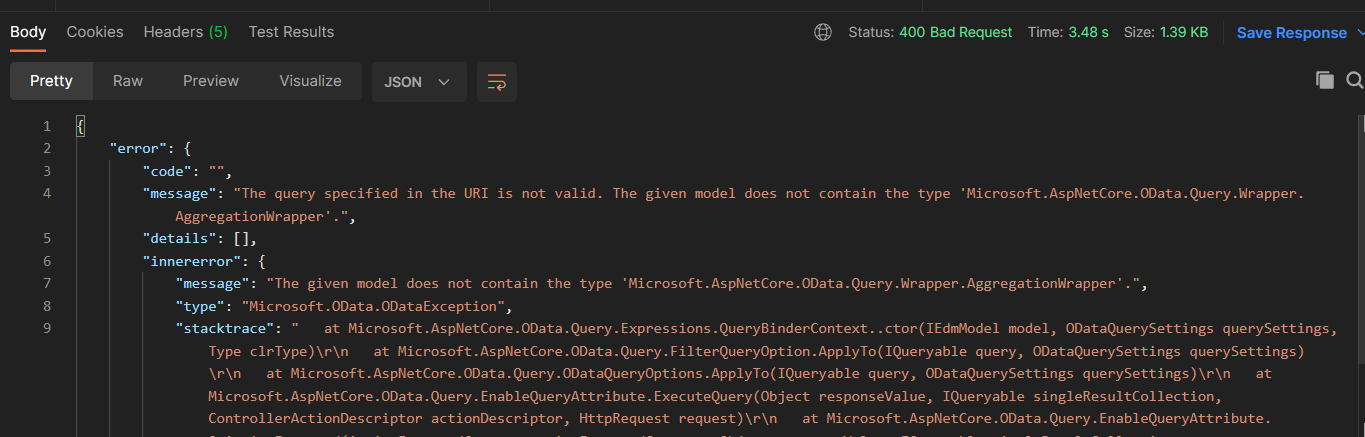The width and height of the screenshot is (1365, 437).
Task: Open the Cookies tab
Action: click(x=95, y=32)
